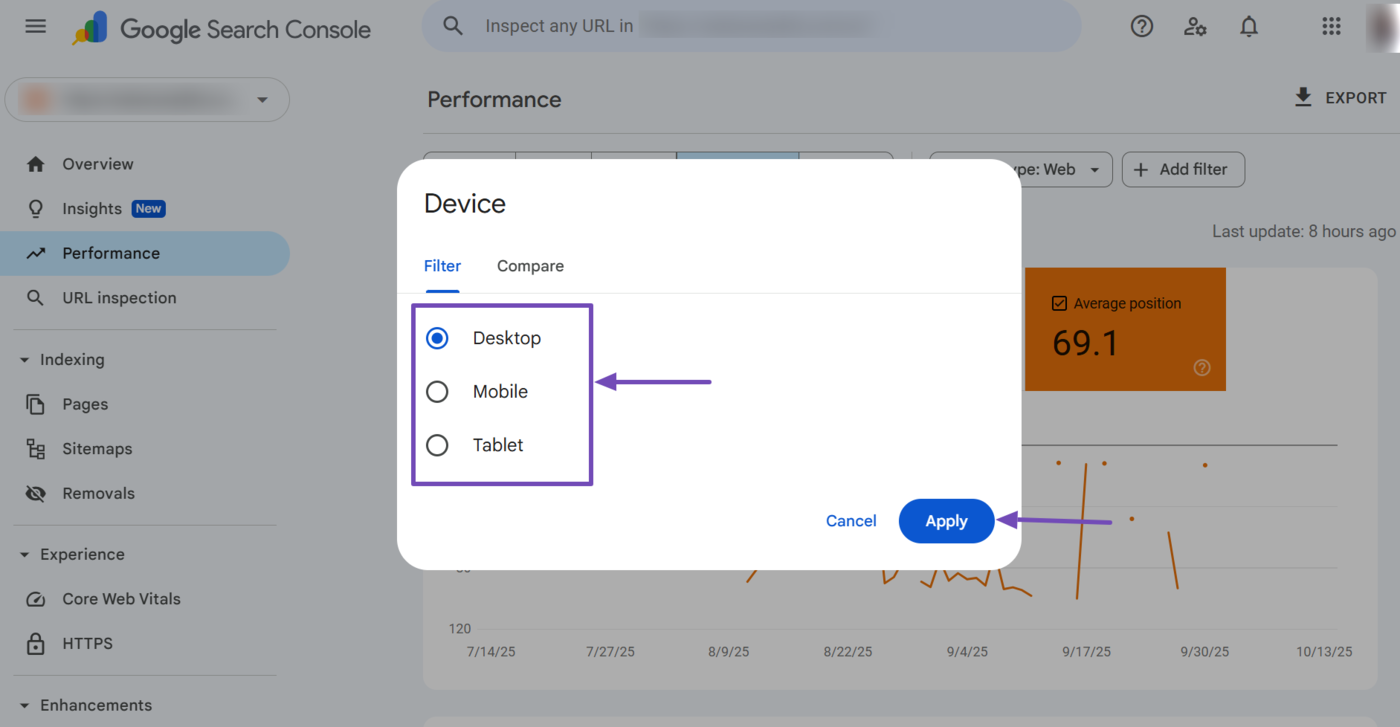
Task: Switch to the Compare tab
Action: click(x=530, y=266)
